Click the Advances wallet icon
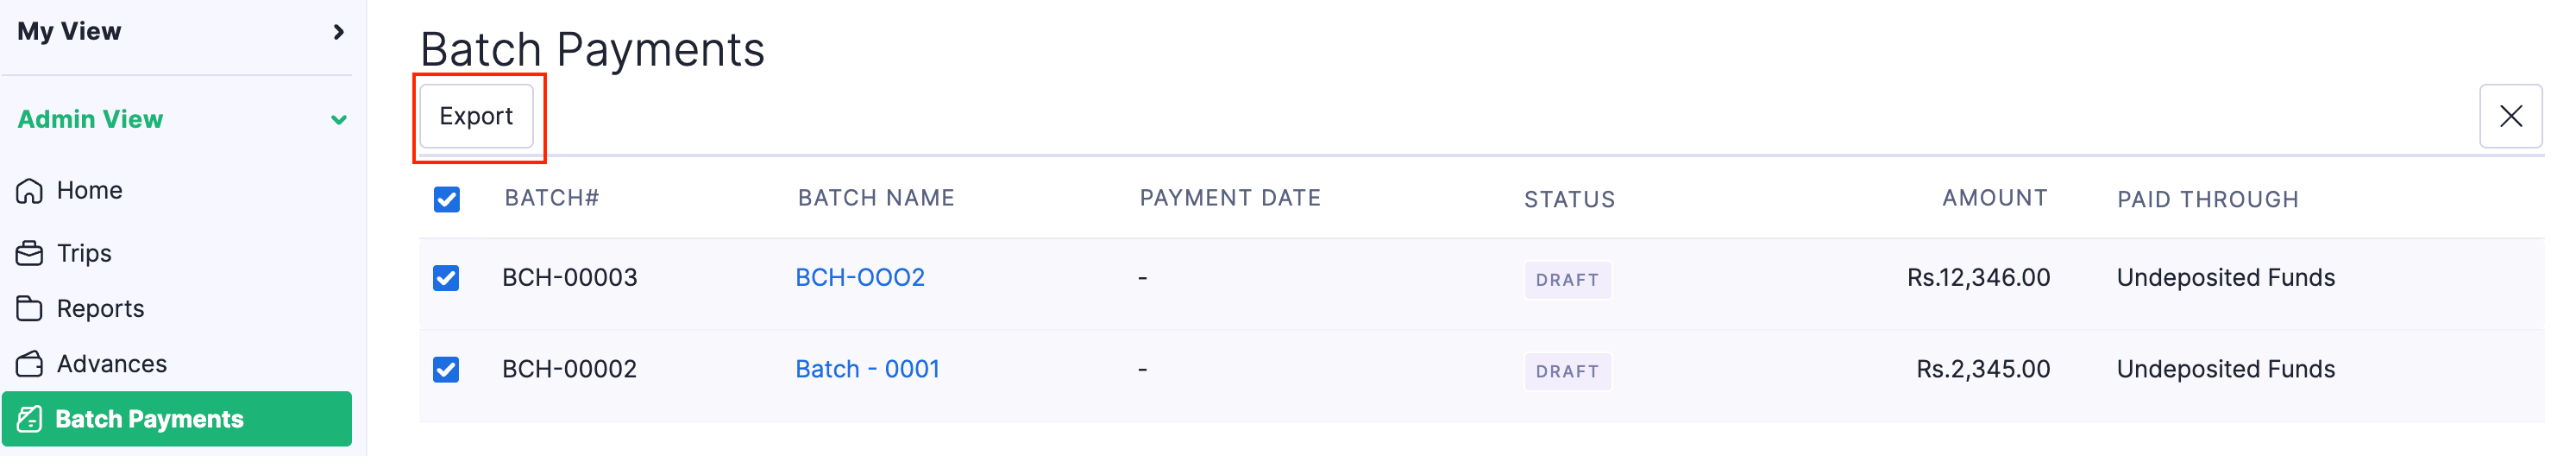This screenshot has height=456, width=2576. pos(30,364)
